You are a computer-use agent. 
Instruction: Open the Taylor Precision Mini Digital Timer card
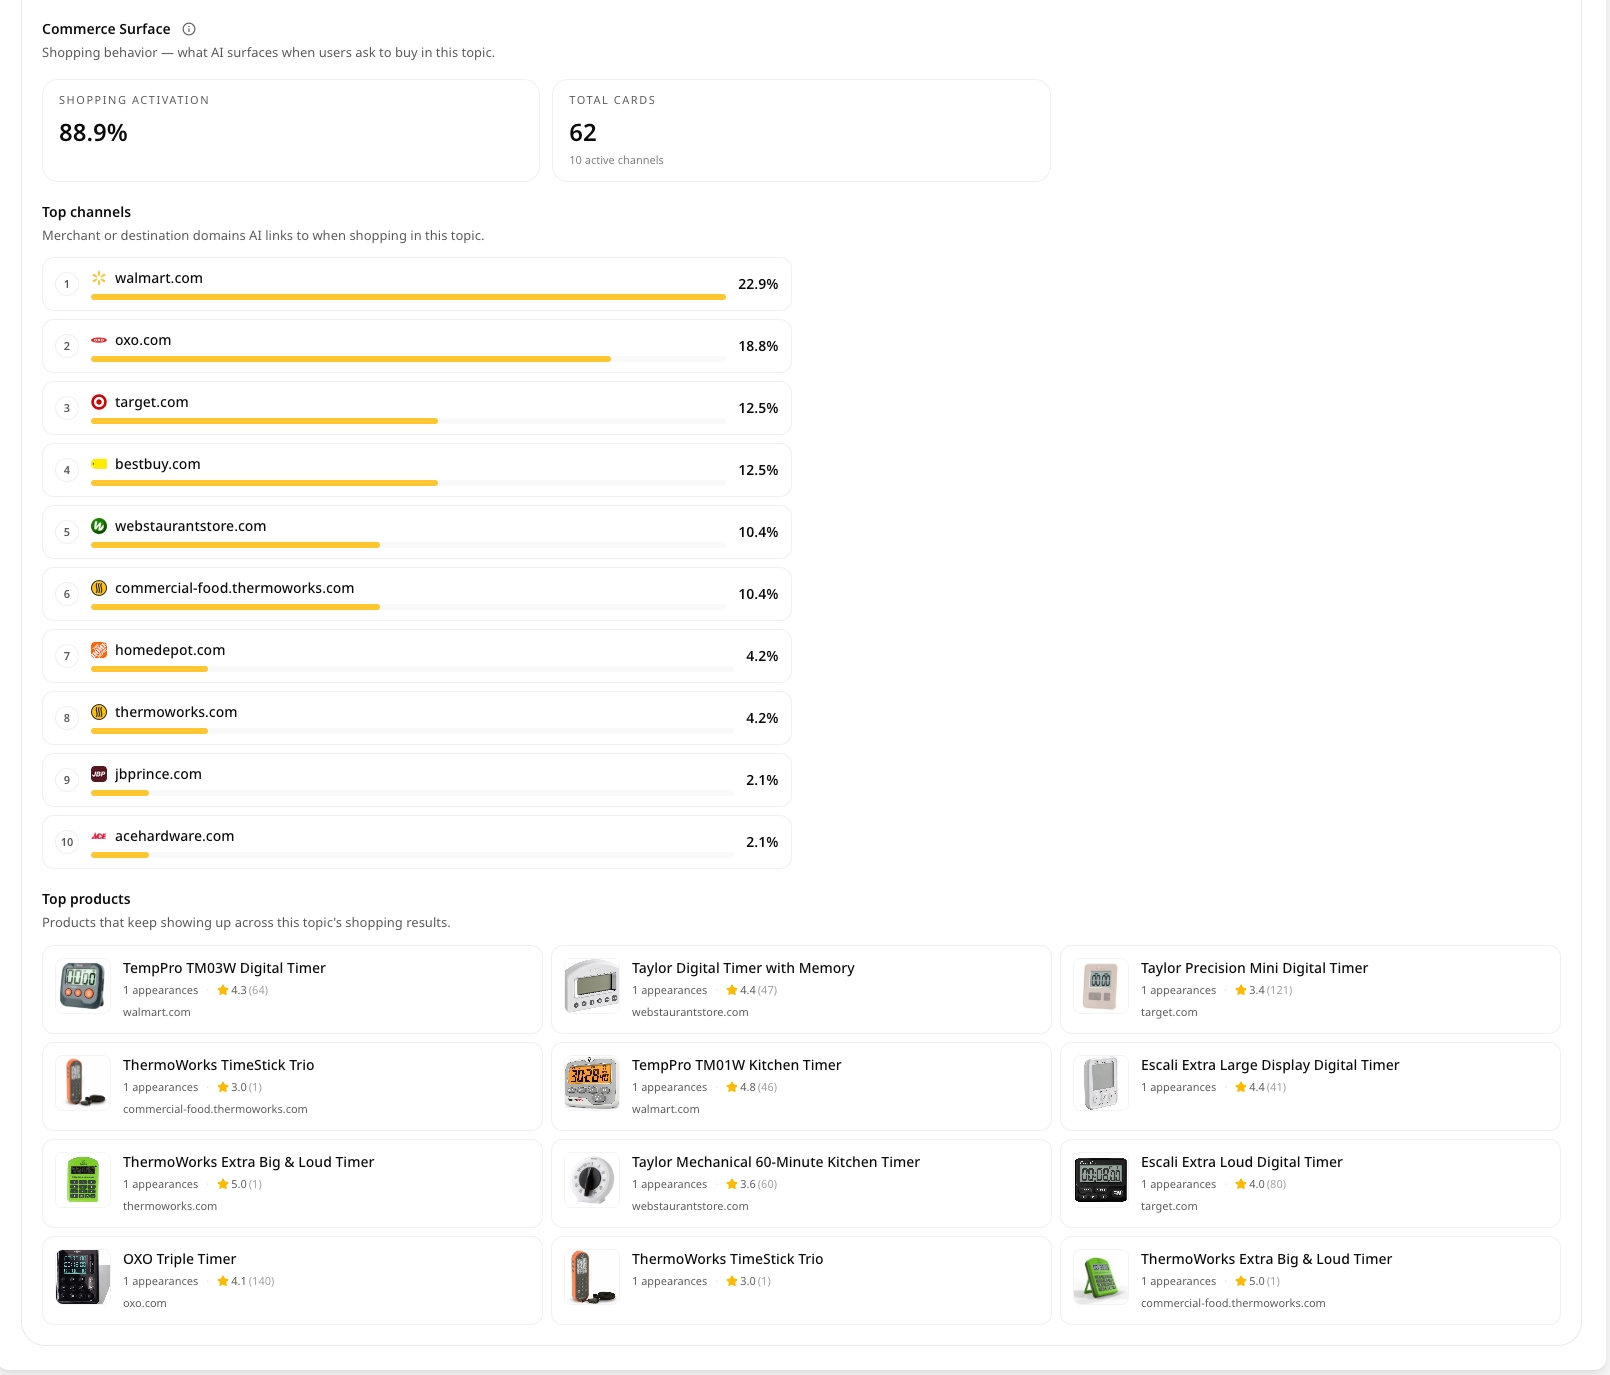coord(1310,989)
